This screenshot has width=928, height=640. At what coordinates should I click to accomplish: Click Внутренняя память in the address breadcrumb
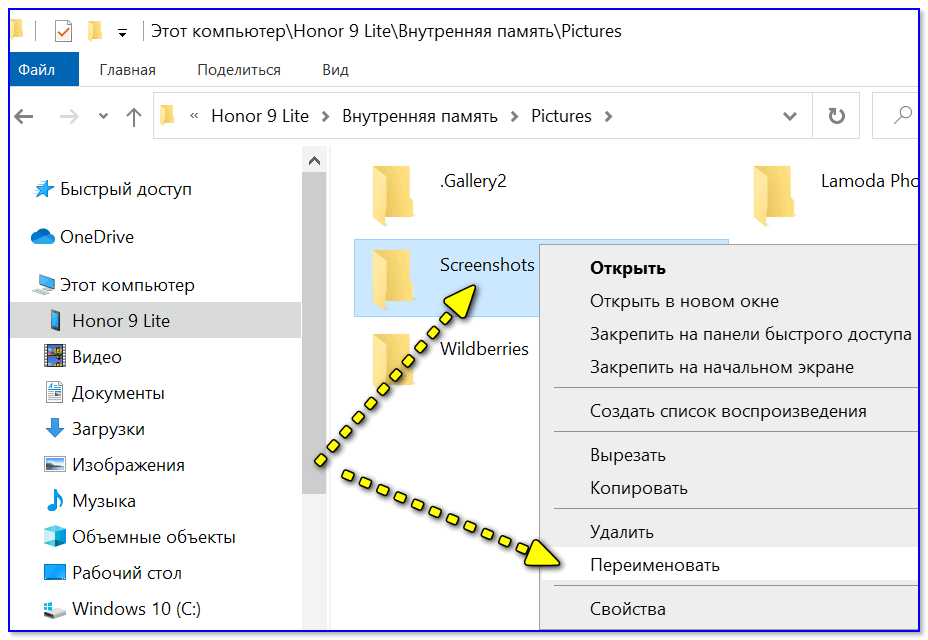pyautogui.click(x=419, y=116)
